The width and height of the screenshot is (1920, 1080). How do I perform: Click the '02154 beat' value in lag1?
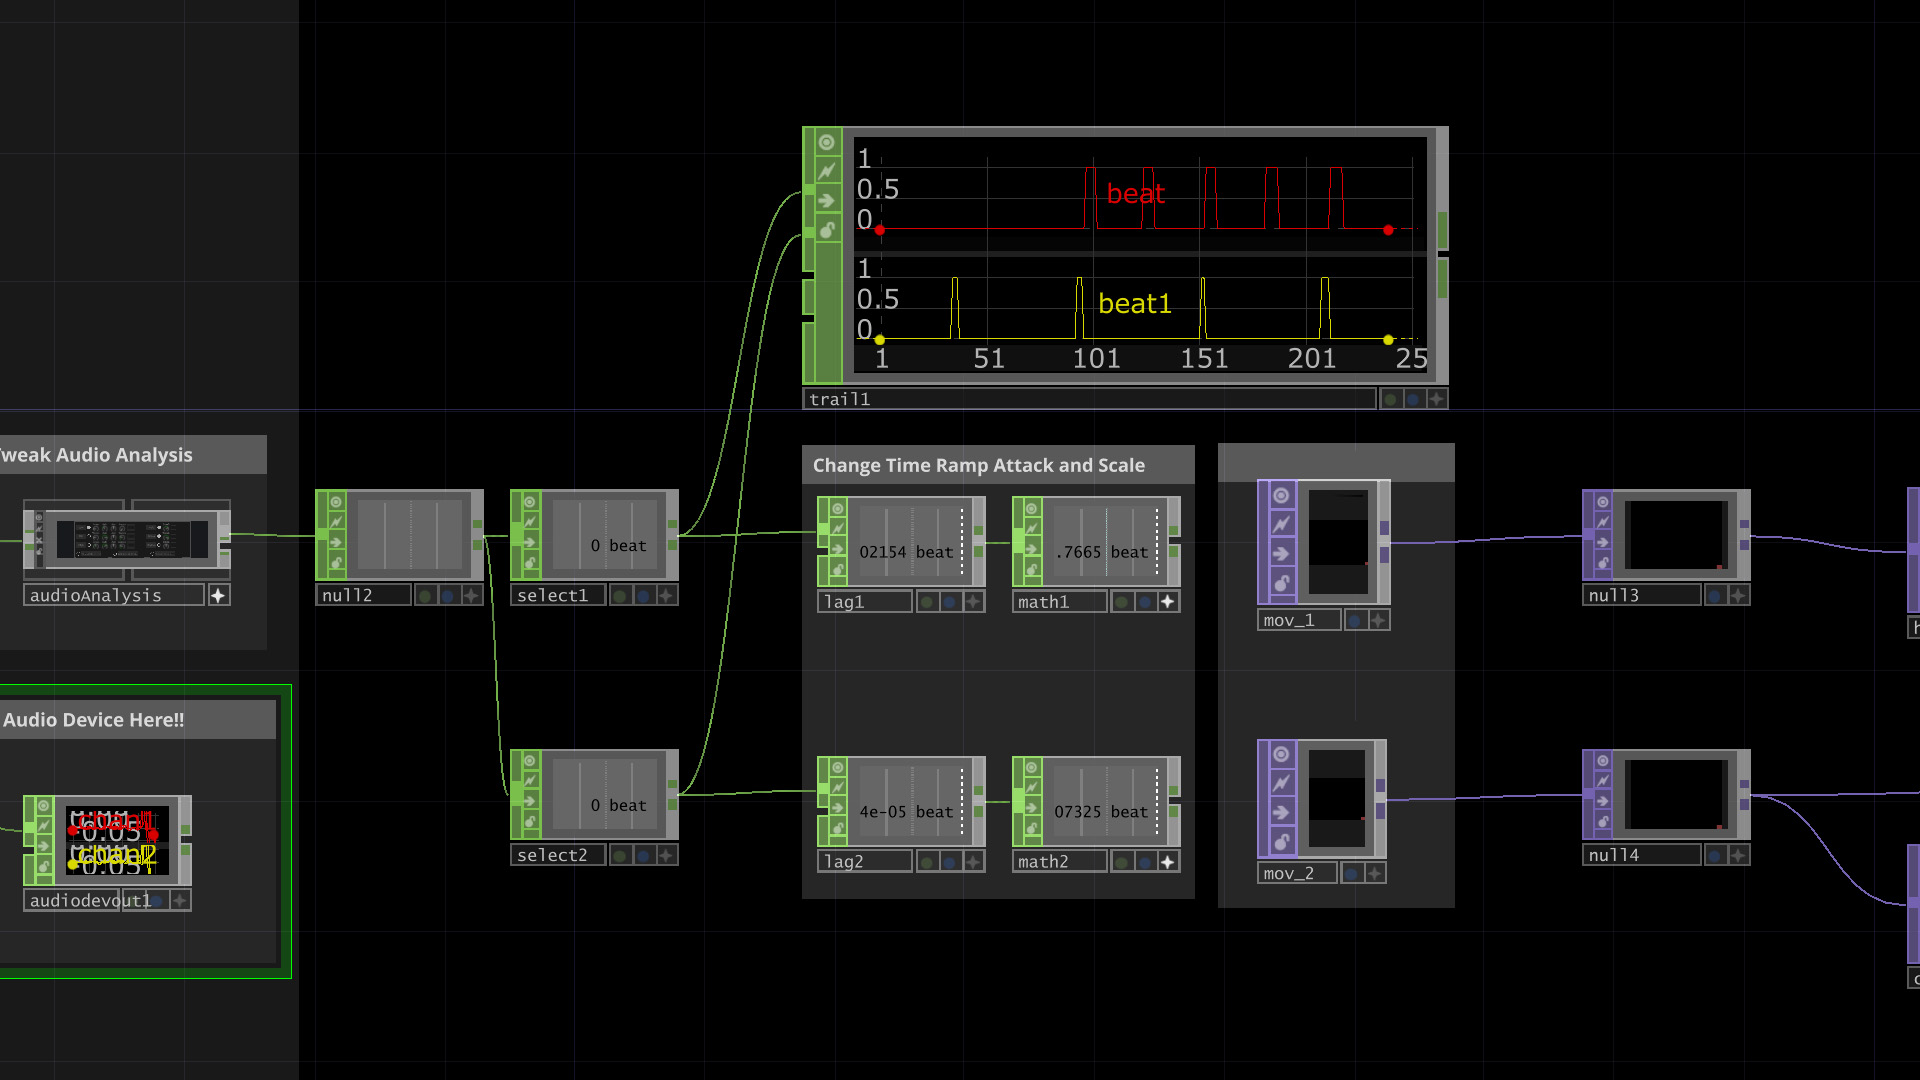pos(907,552)
